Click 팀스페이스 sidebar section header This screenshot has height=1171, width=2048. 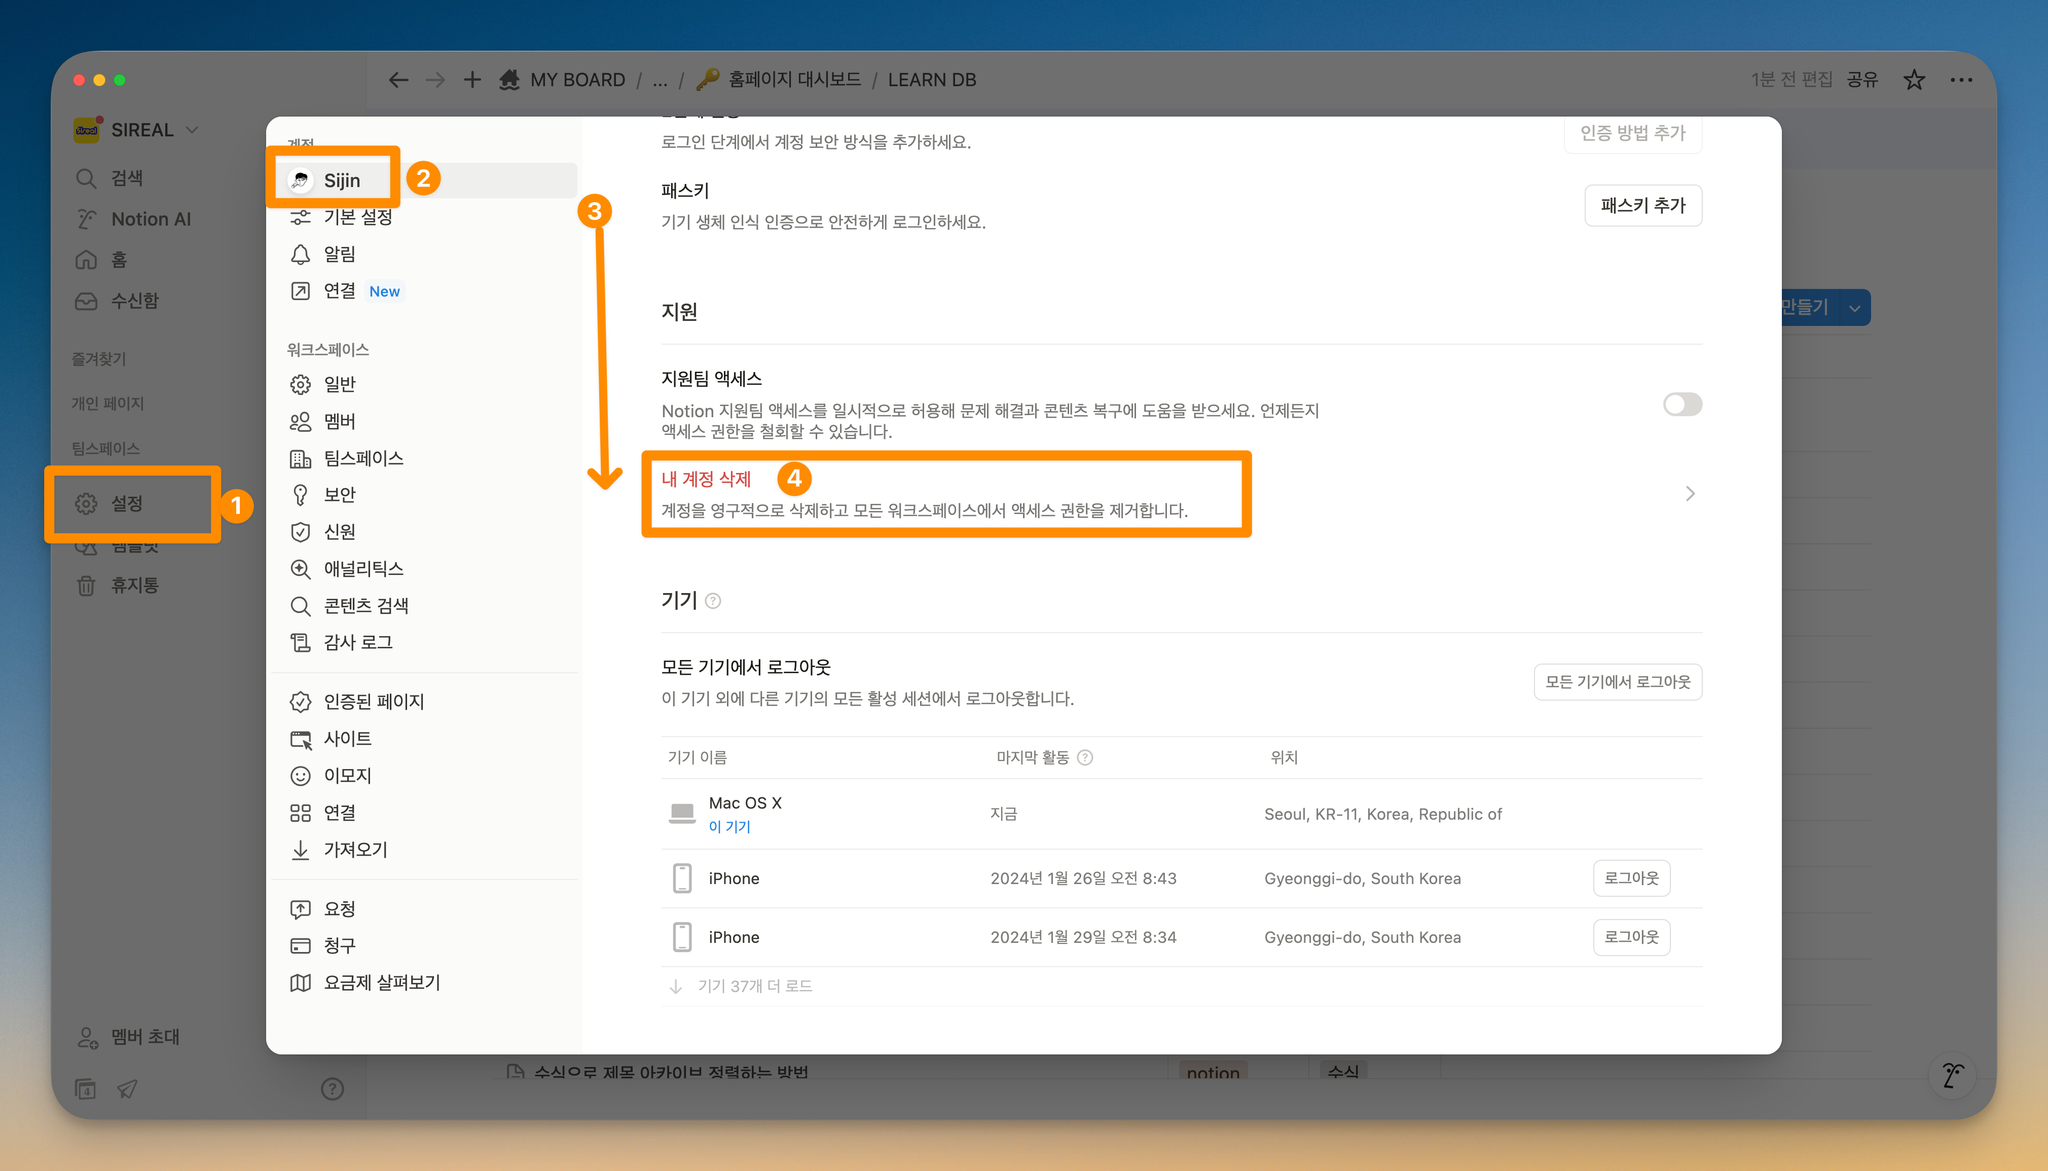tap(105, 449)
